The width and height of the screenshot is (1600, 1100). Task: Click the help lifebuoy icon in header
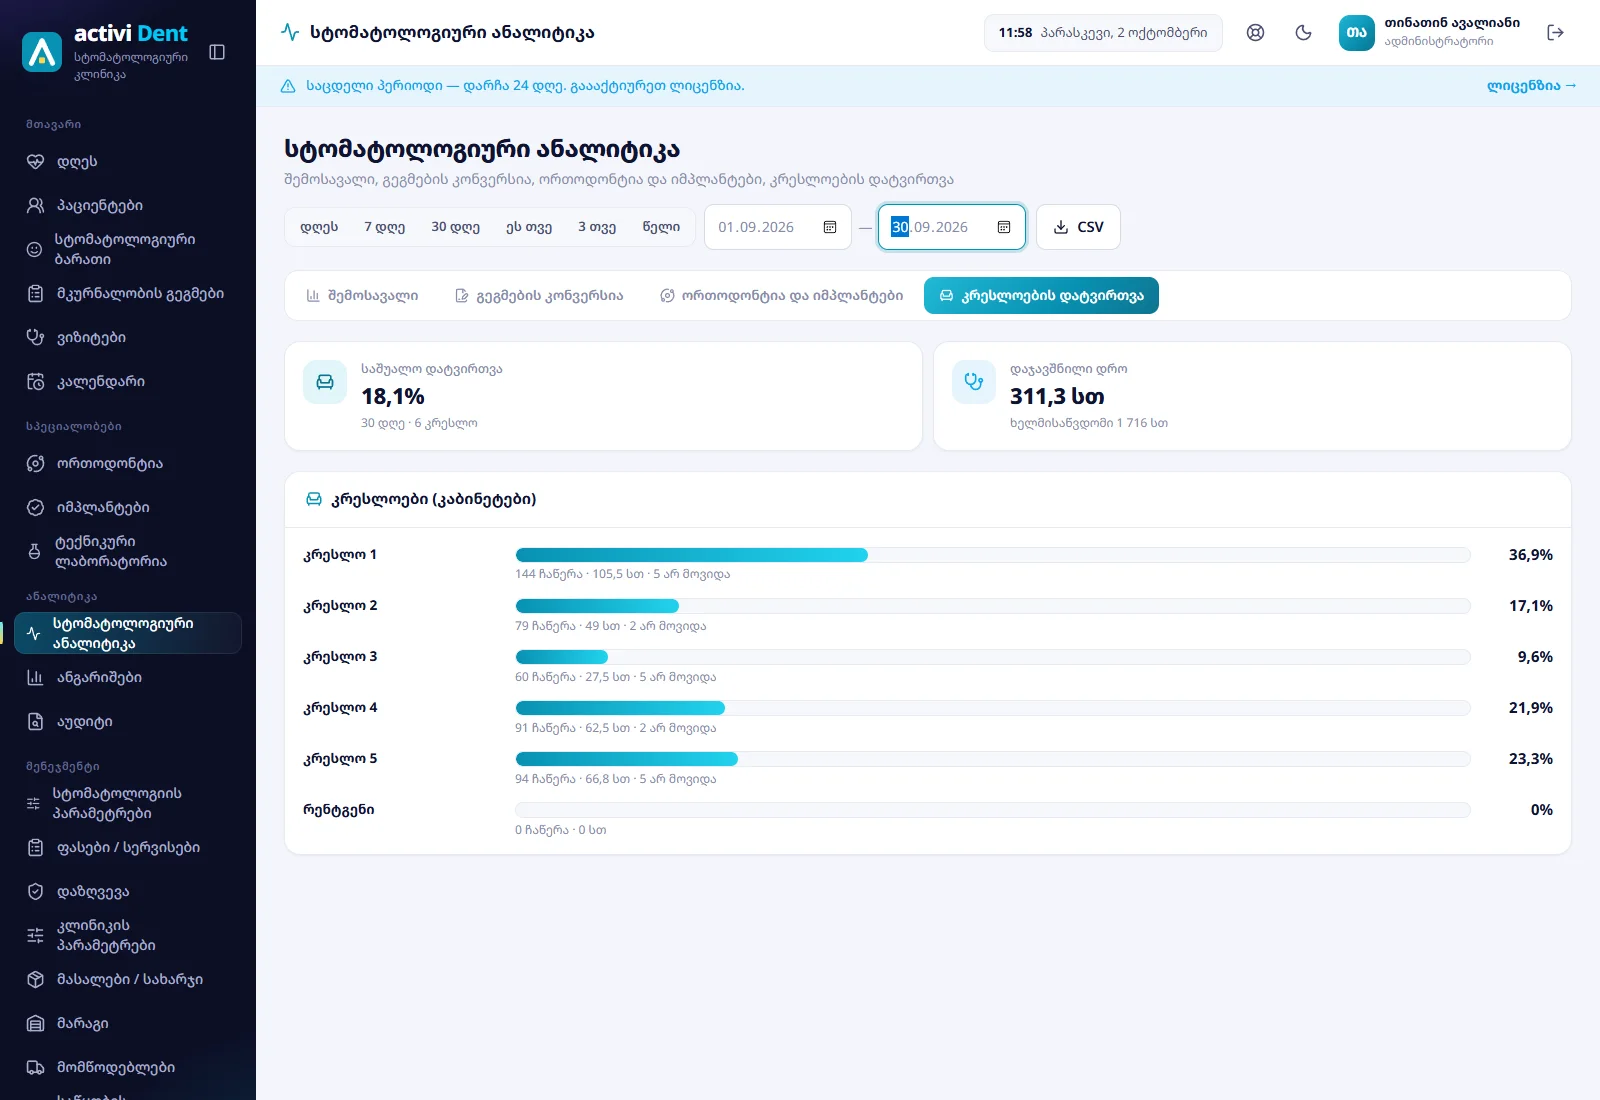point(1255,32)
